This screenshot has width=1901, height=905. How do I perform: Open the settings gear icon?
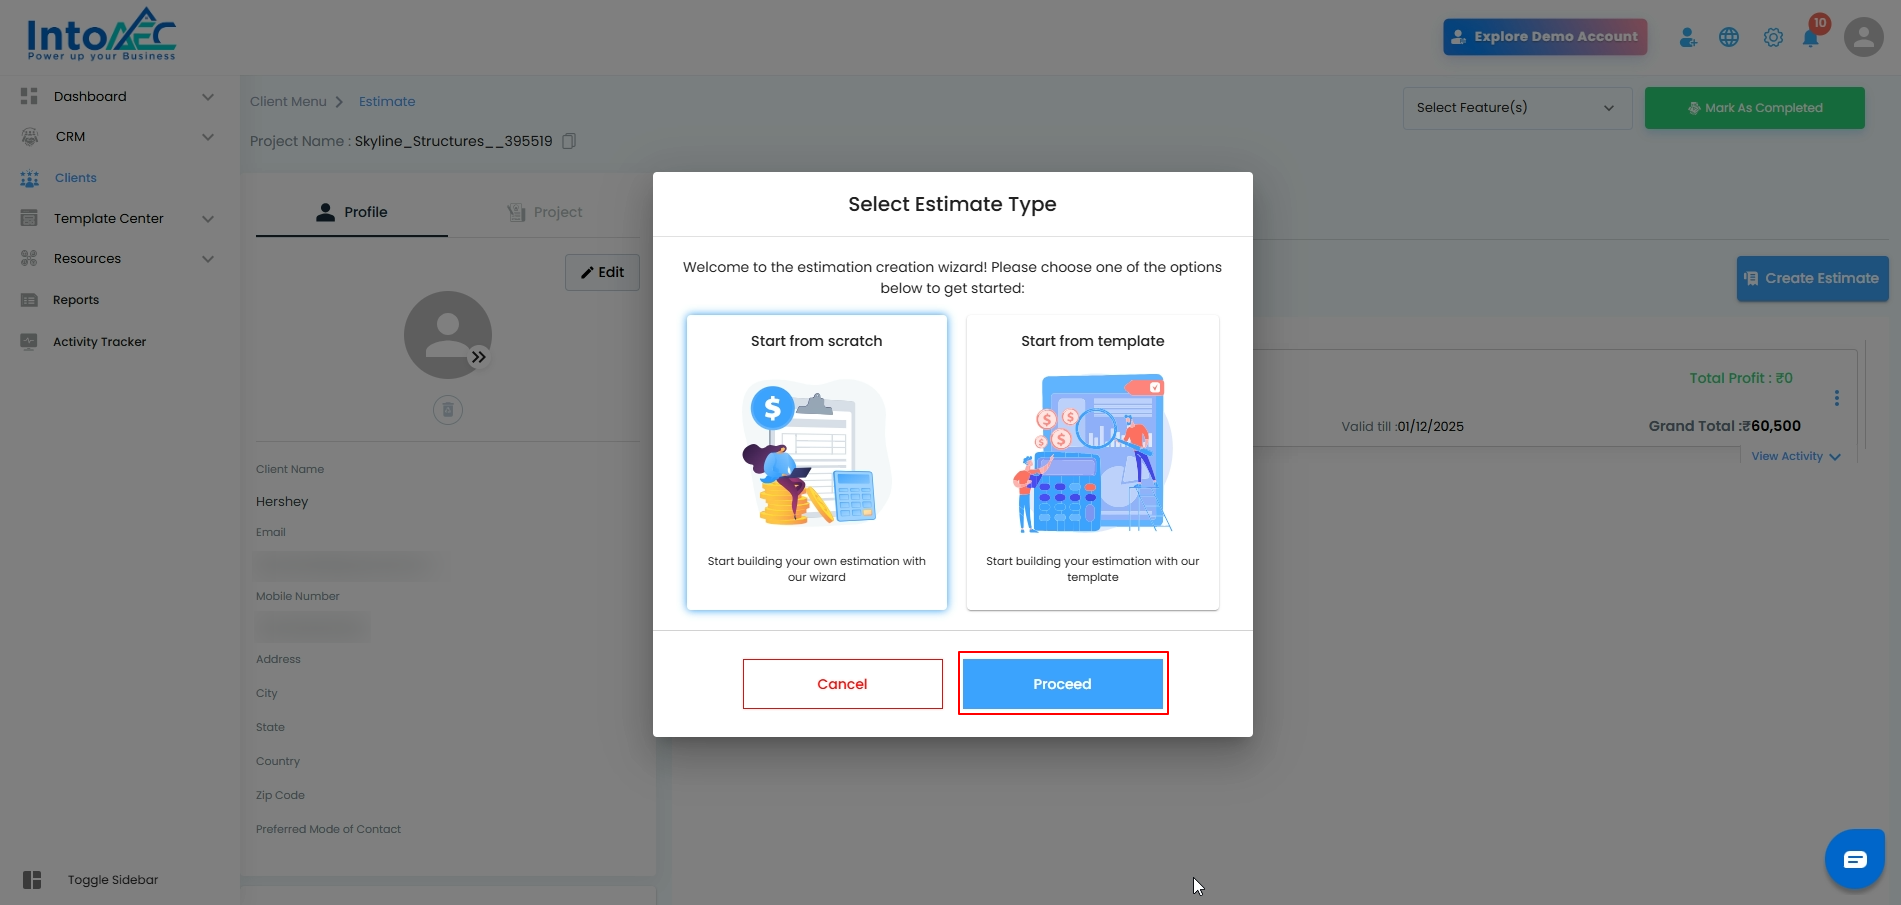tap(1773, 38)
